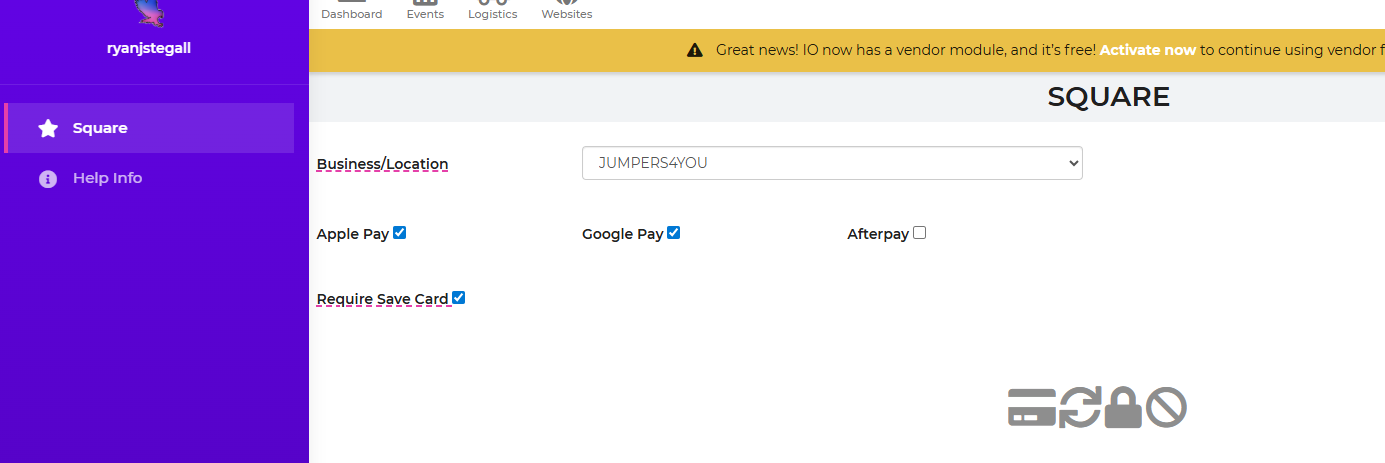This screenshot has height=463, width=1385.
Task: Click the star icon beside Square in sidebar
Action: 48,128
